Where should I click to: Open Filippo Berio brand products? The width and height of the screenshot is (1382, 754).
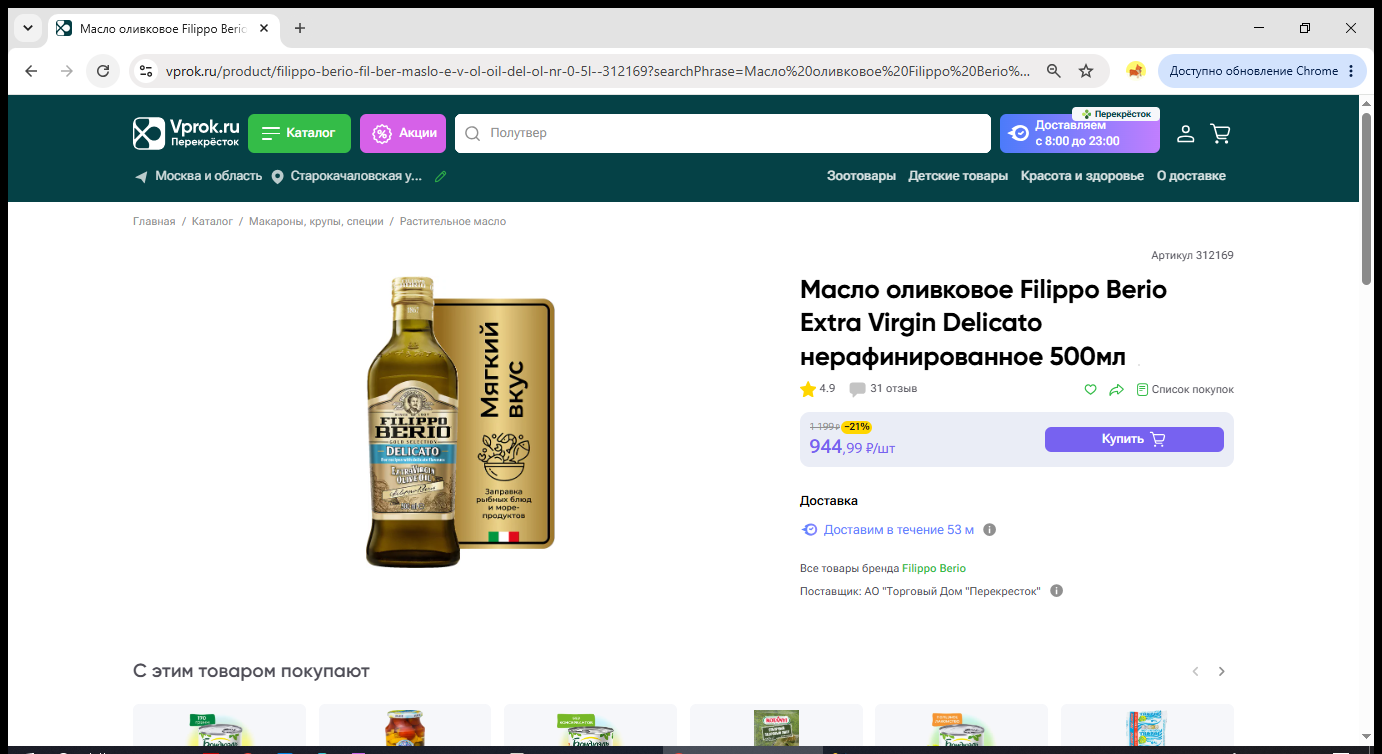[934, 568]
